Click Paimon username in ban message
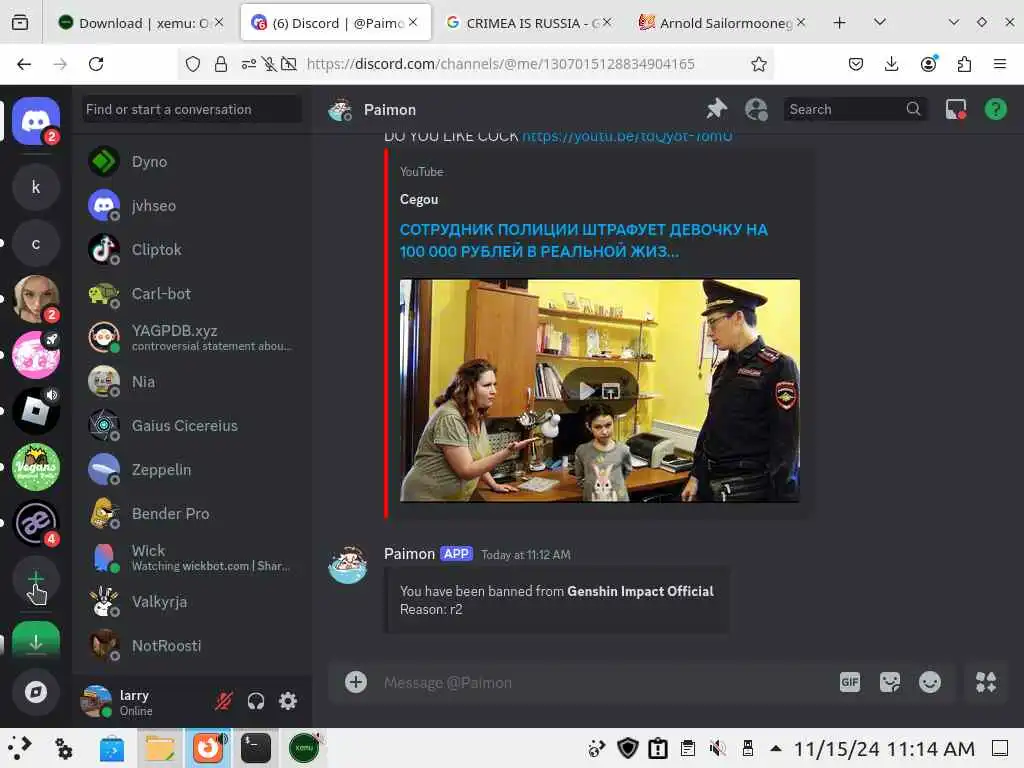This screenshot has height=768, width=1024. (409, 554)
